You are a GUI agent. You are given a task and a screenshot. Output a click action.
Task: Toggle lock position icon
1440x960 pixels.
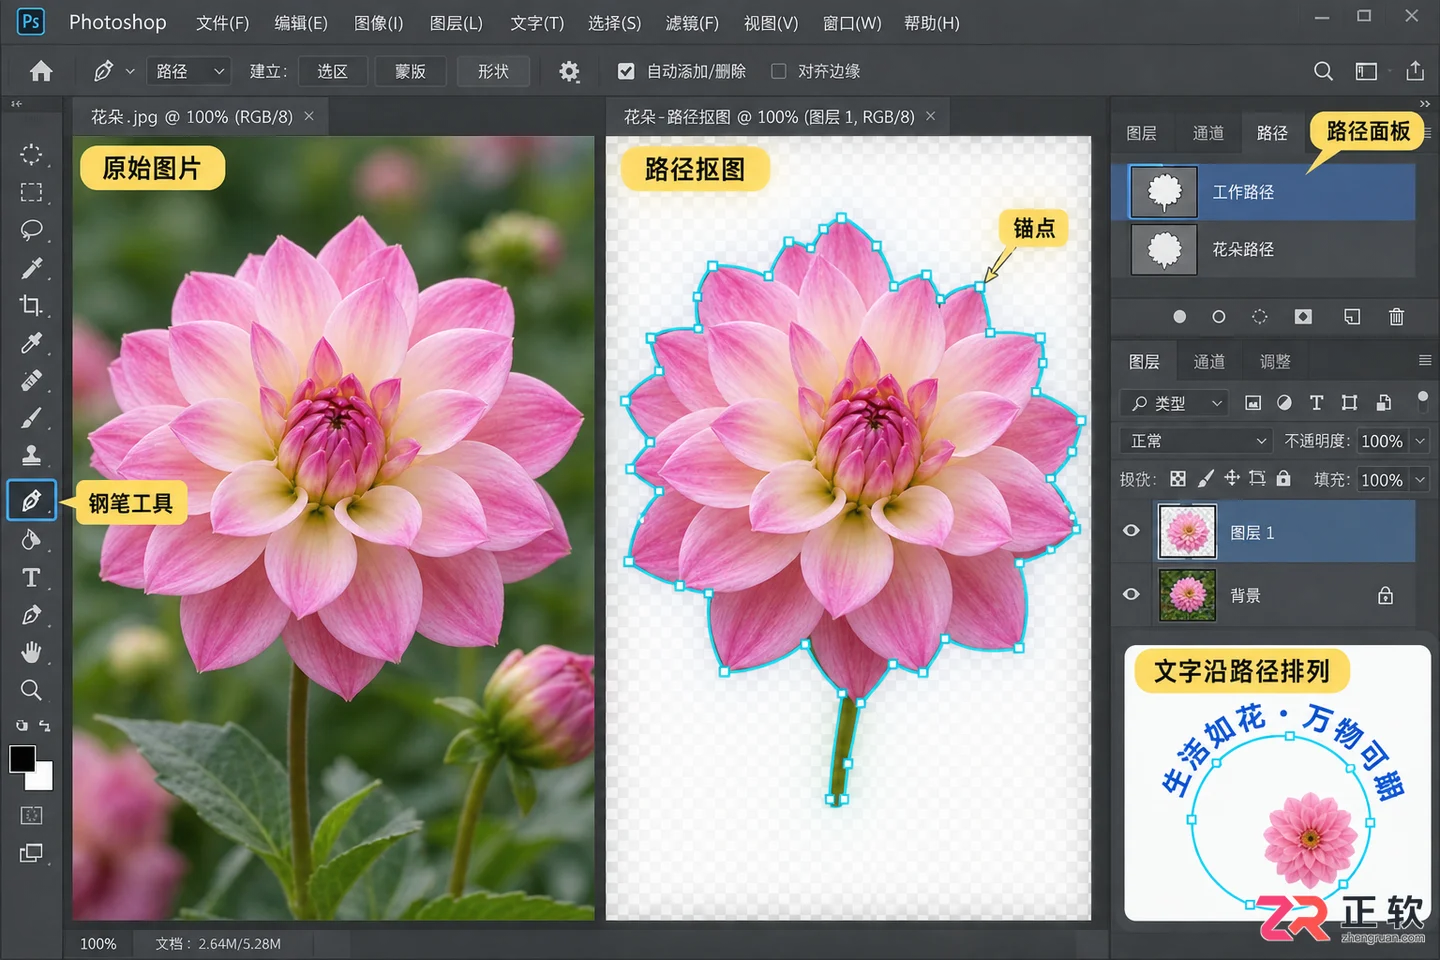1232,479
